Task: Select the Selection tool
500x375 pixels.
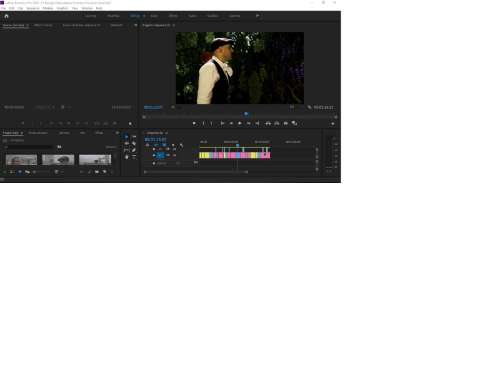Action: tap(126, 137)
